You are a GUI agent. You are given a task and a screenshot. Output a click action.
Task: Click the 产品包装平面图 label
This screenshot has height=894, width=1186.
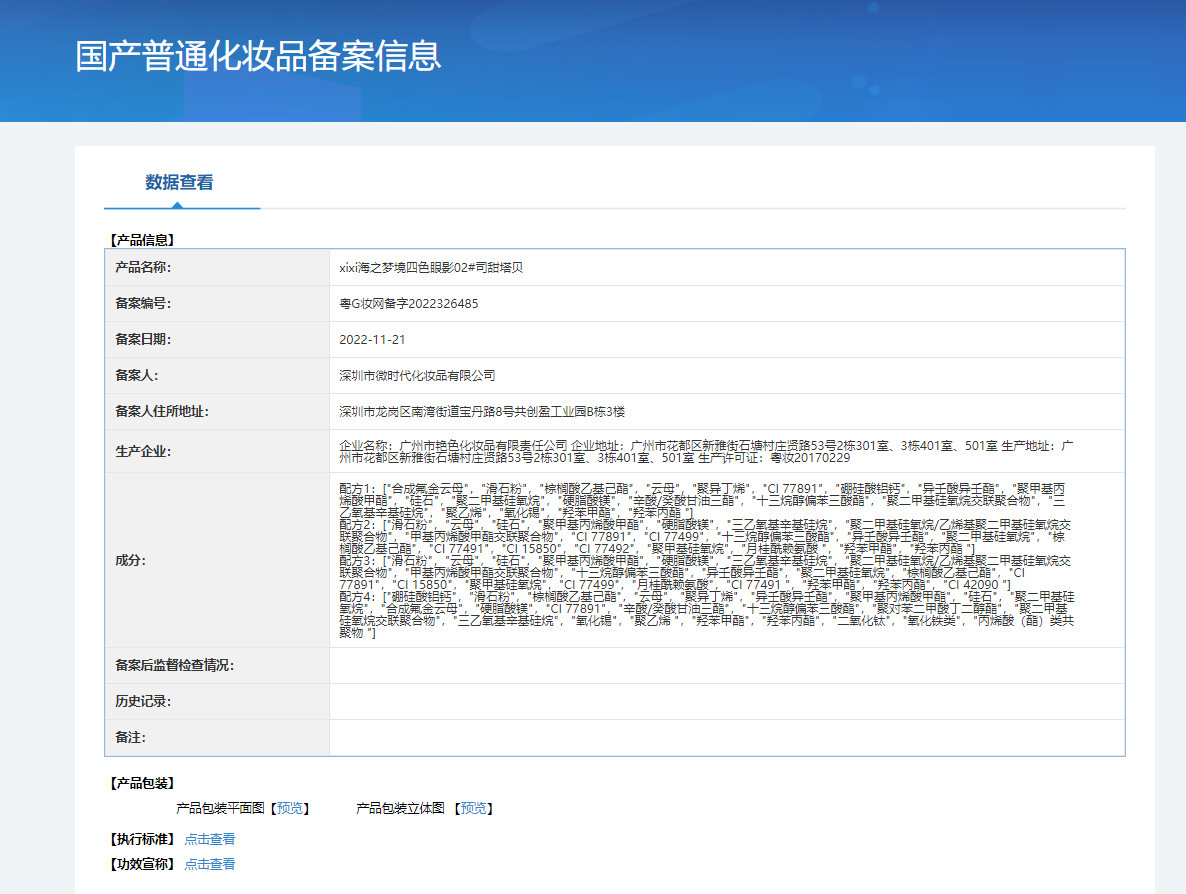(x=220, y=809)
